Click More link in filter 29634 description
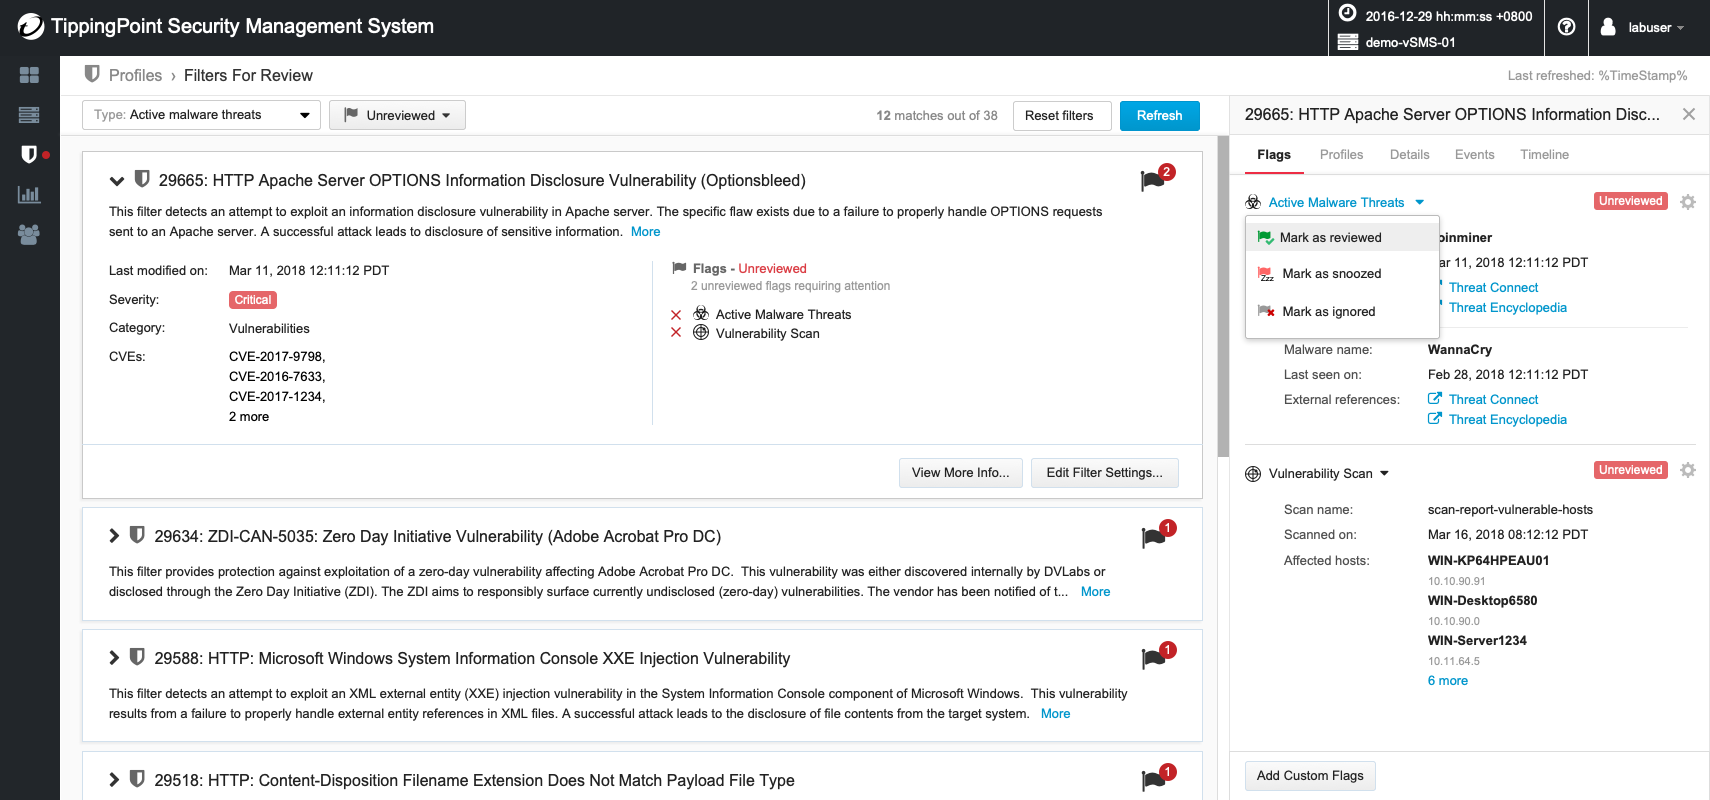Viewport: 1710px width, 800px height. [x=1096, y=592]
